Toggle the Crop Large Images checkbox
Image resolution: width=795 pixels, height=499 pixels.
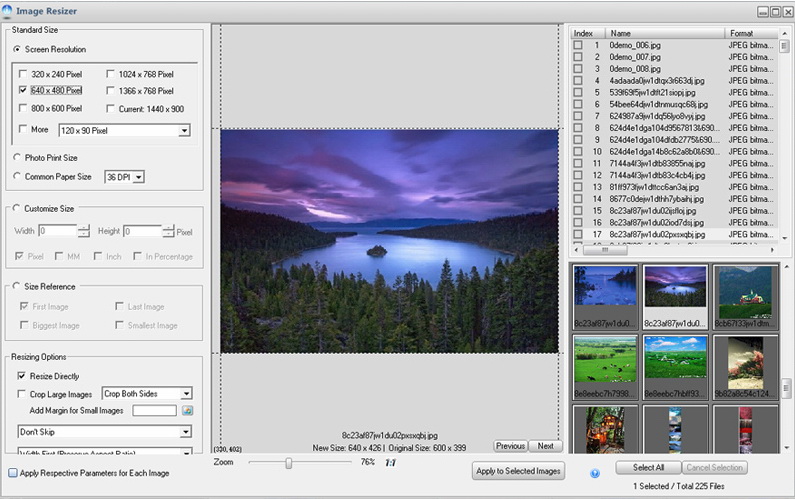tap(23, 394)
